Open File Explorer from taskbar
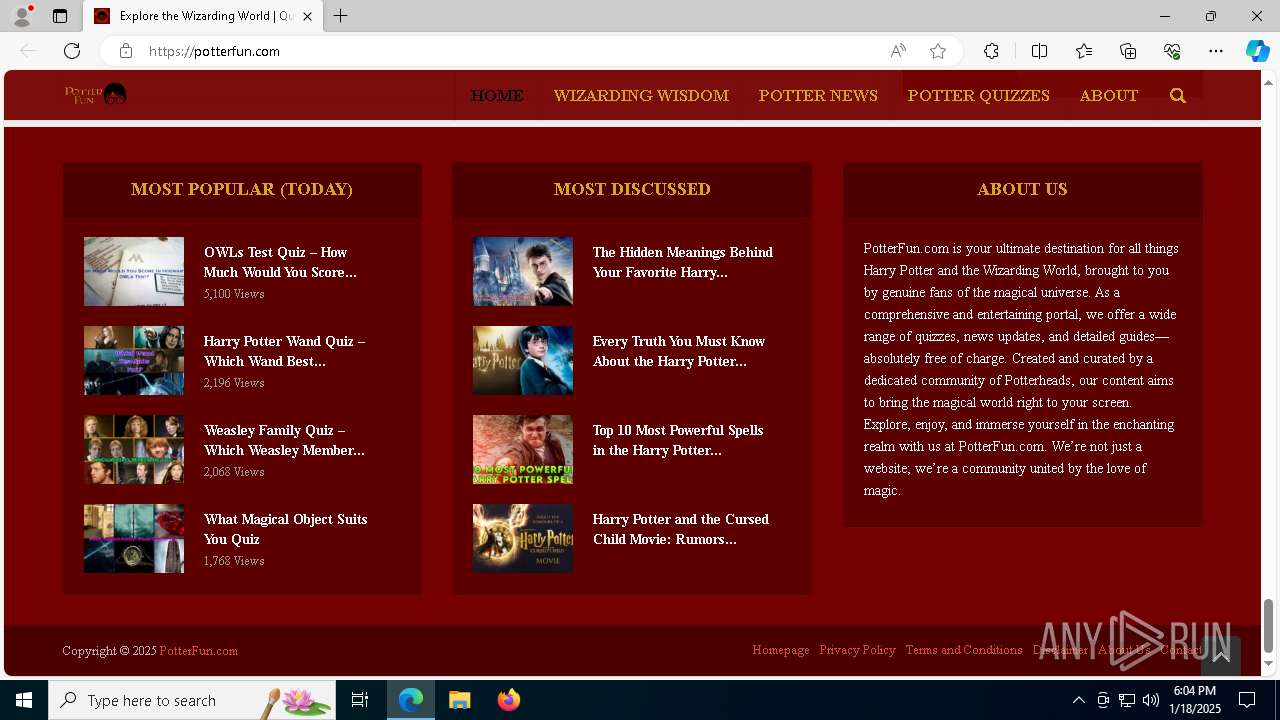 [460, 700]
